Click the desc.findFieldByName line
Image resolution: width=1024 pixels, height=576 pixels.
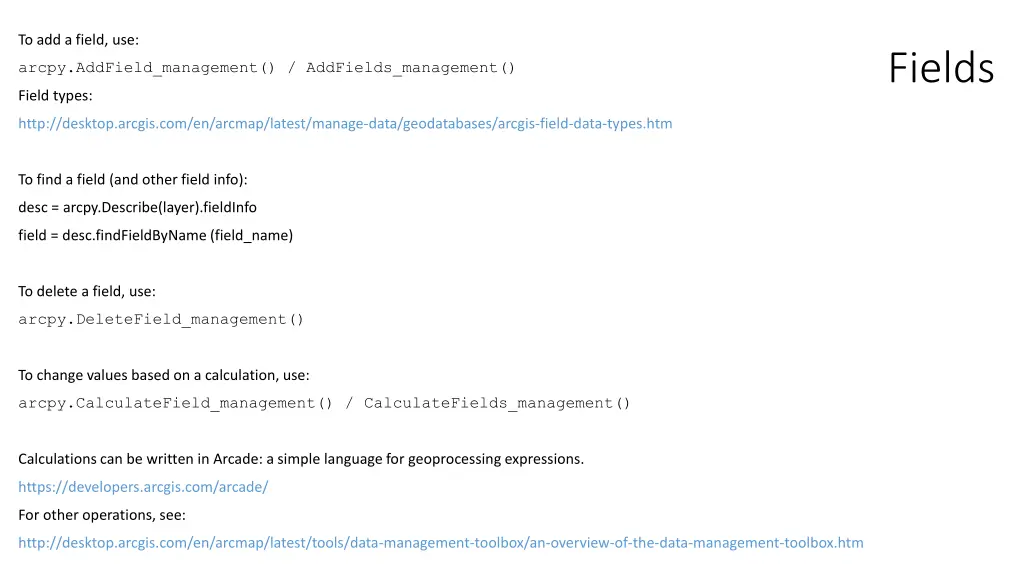[x=155, y=236]
